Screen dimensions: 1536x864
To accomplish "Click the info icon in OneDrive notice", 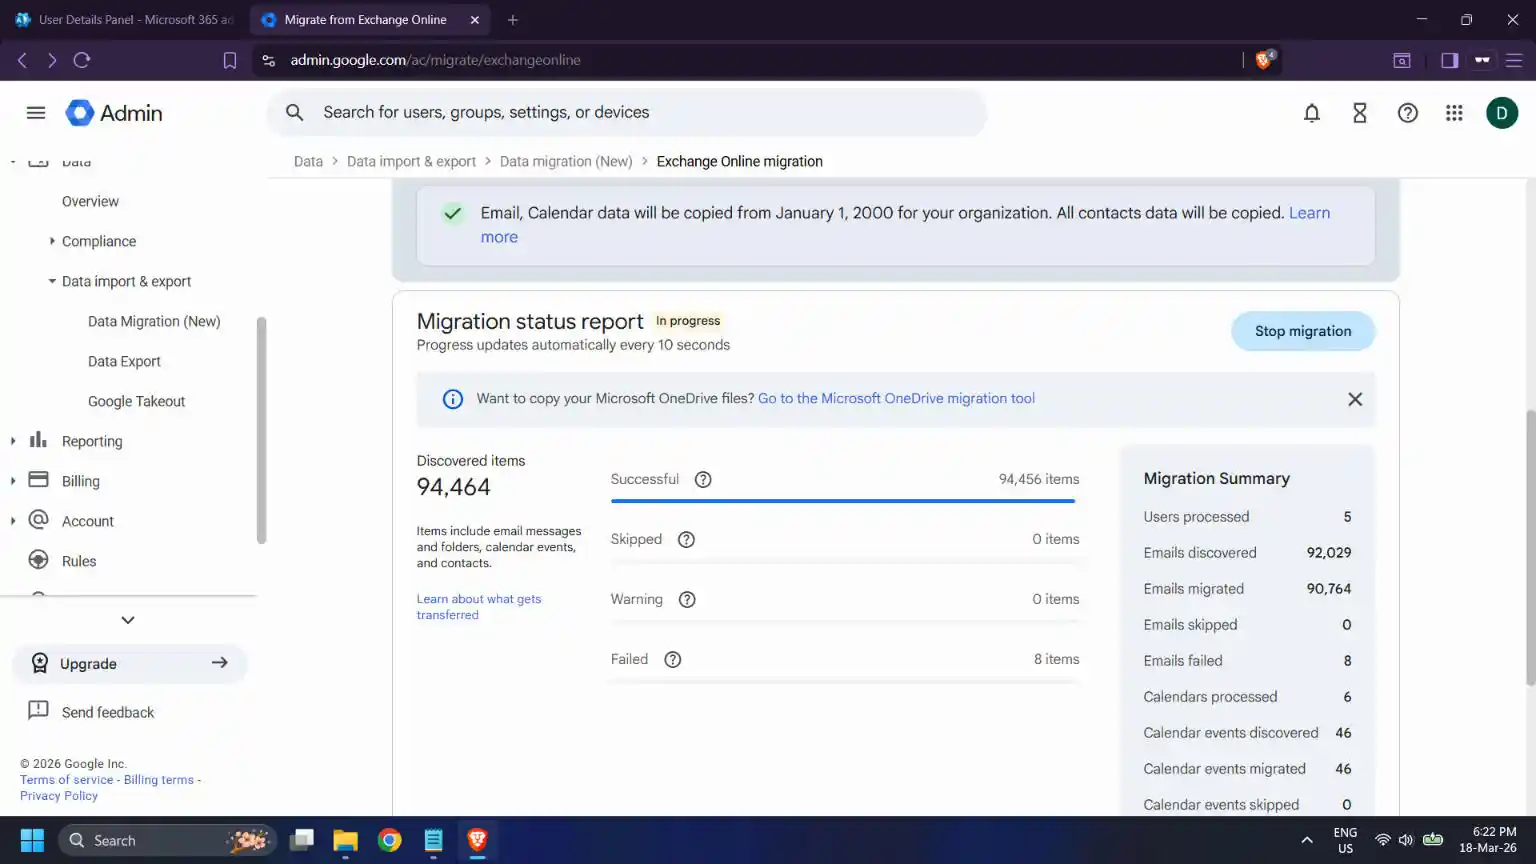I will [453, 399].
